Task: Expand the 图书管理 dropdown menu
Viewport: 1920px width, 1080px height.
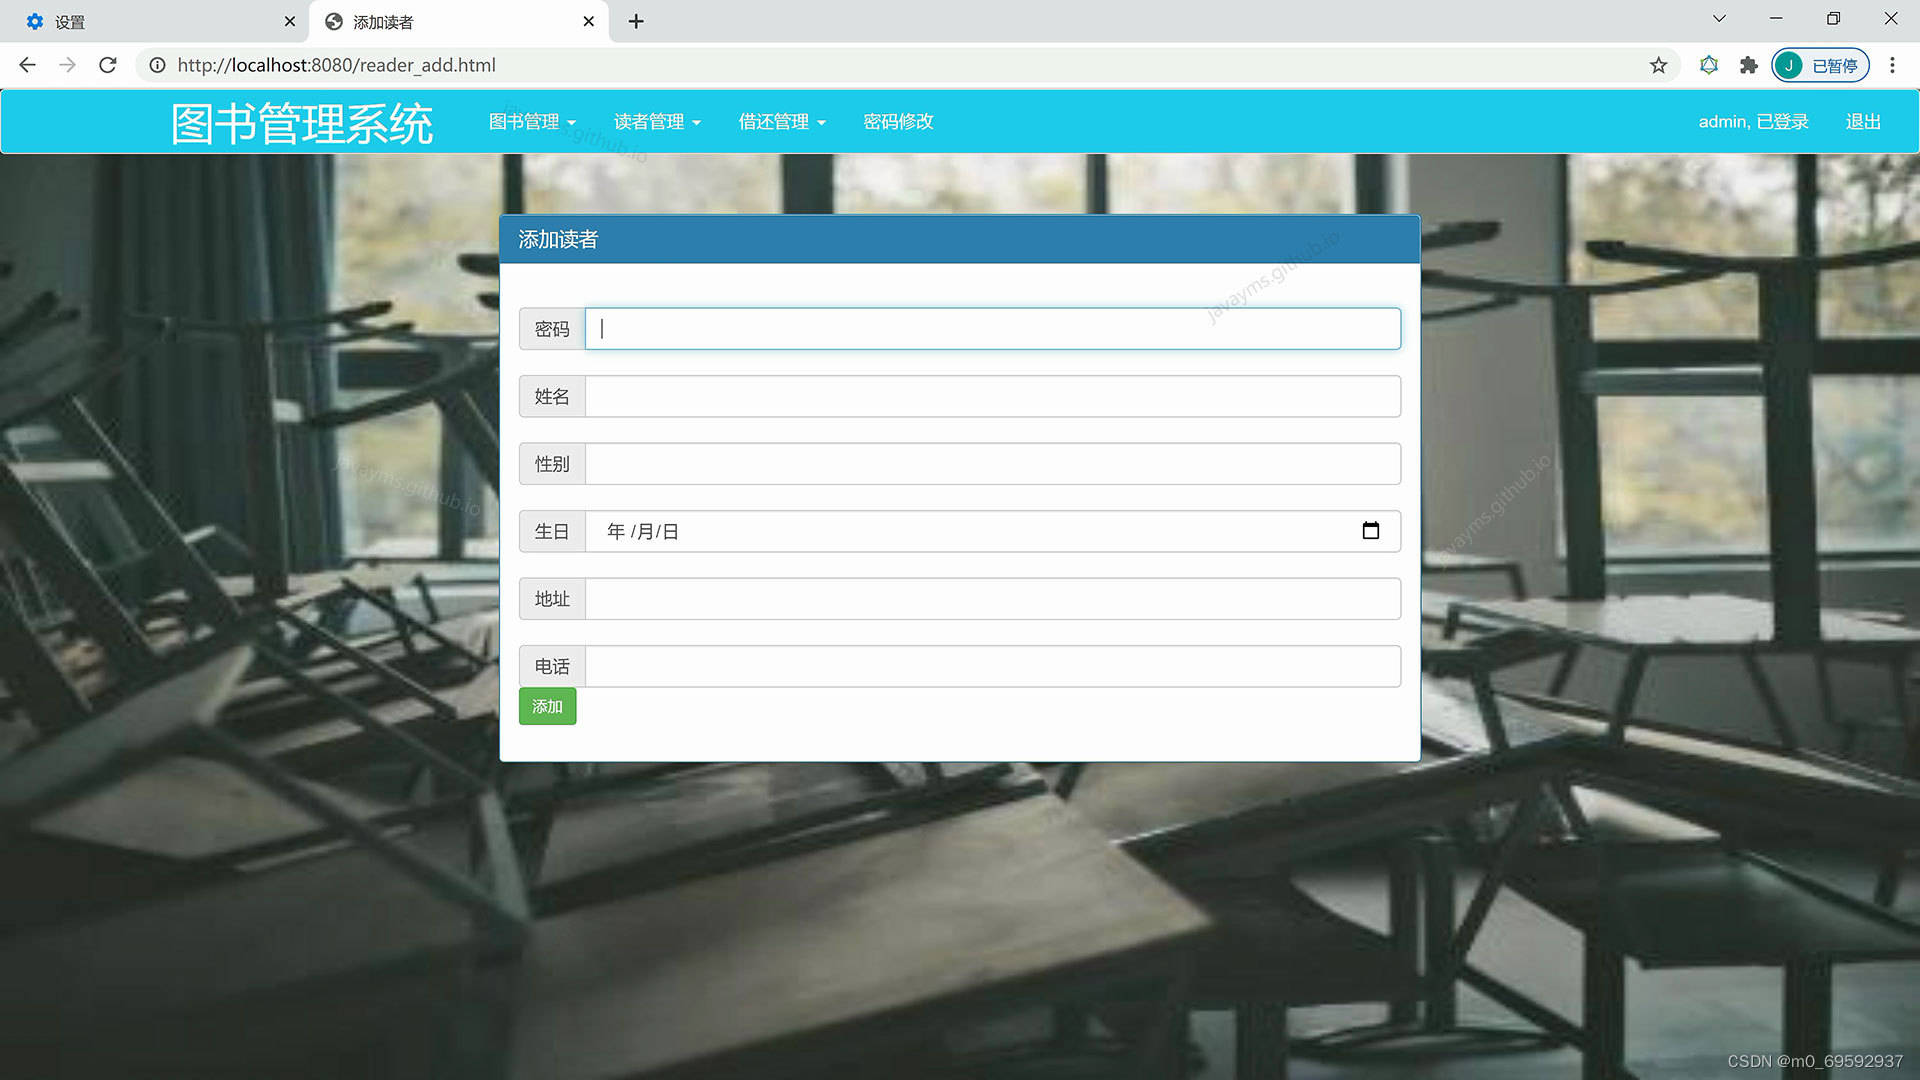Action: pos(531,121)
